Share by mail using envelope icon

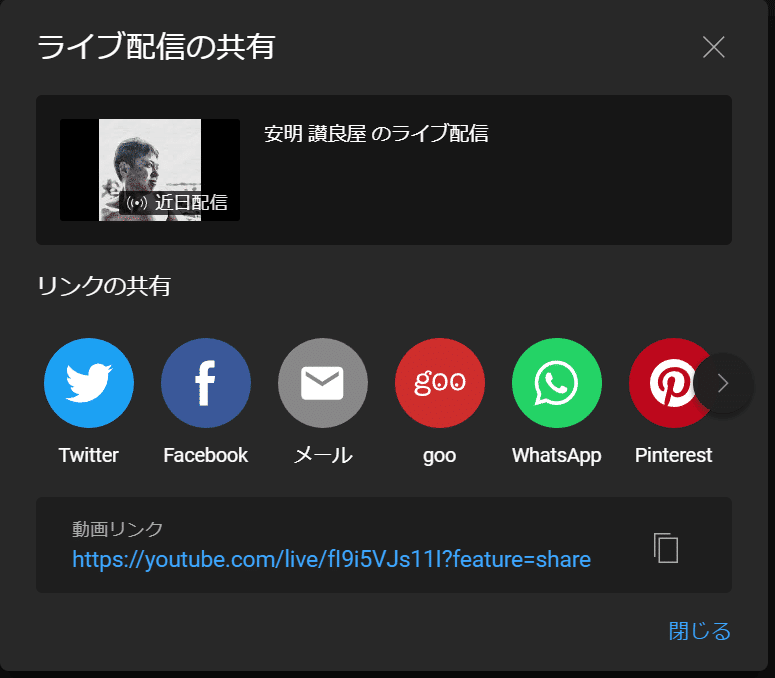(x=323, y=383)
